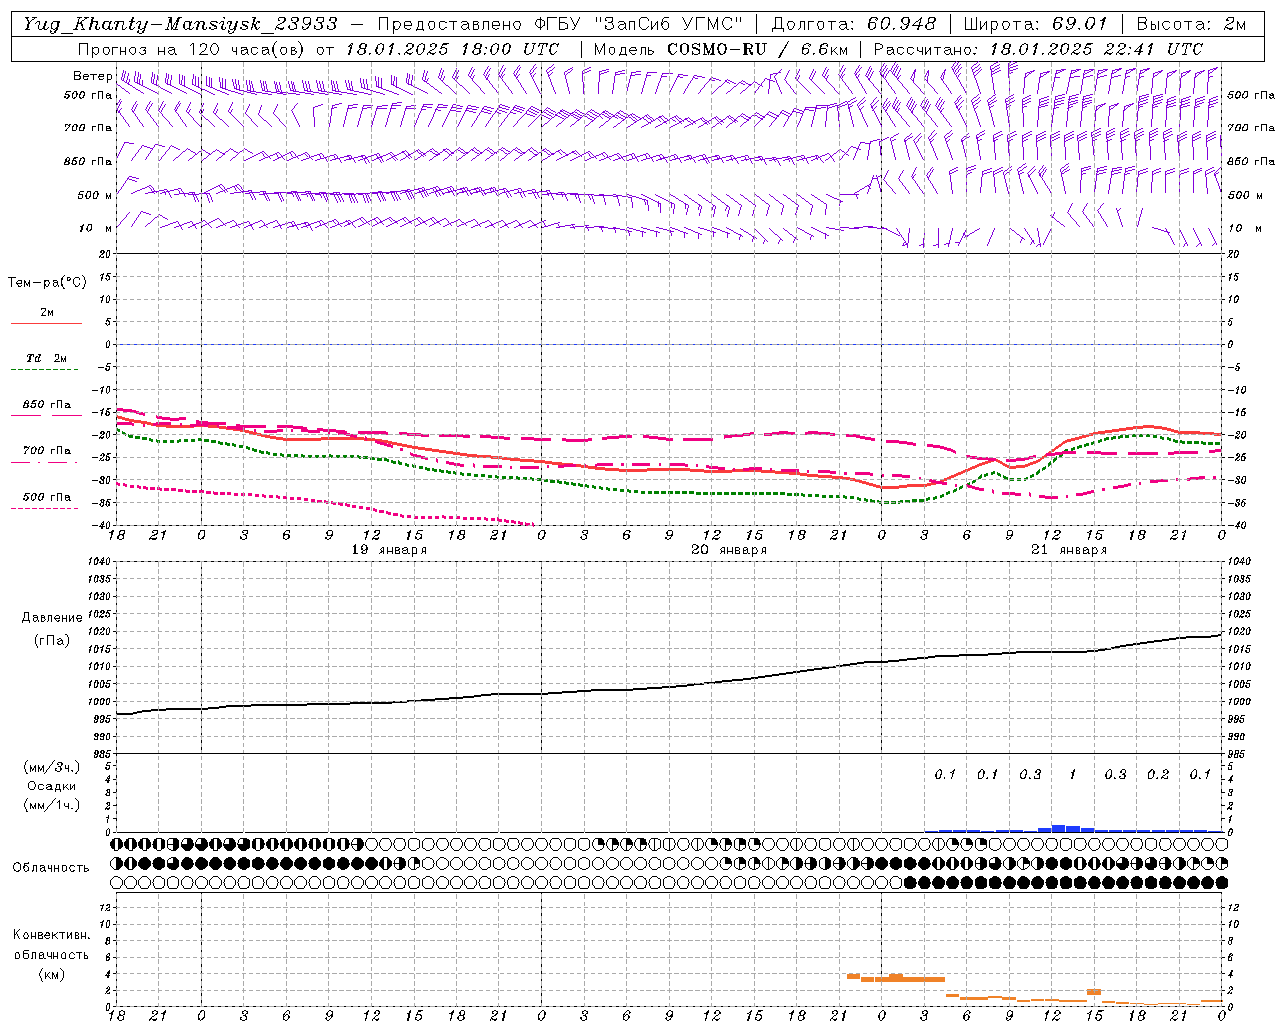Screen dimensions: 1280x1024
Task: Click the 'Широта: 69.01' latitude value
Action: tap(1034, 24)
